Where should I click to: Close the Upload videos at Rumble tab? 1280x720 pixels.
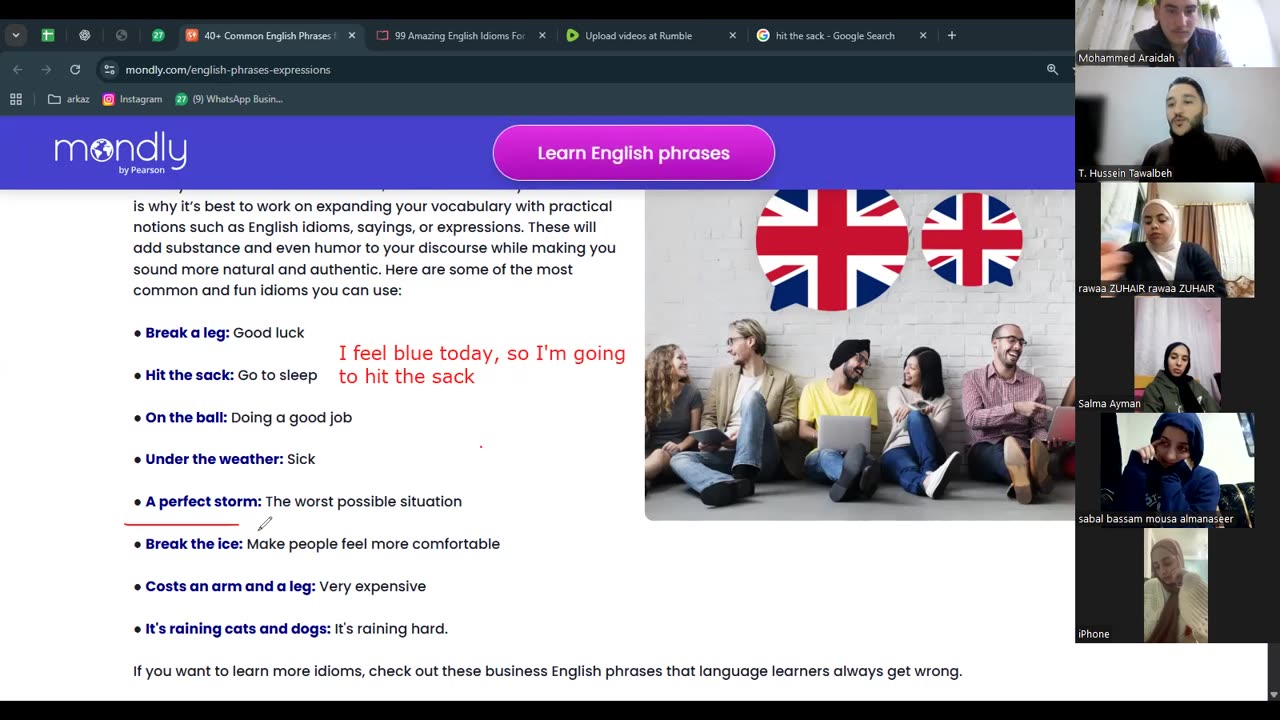(x=732, y=35)
